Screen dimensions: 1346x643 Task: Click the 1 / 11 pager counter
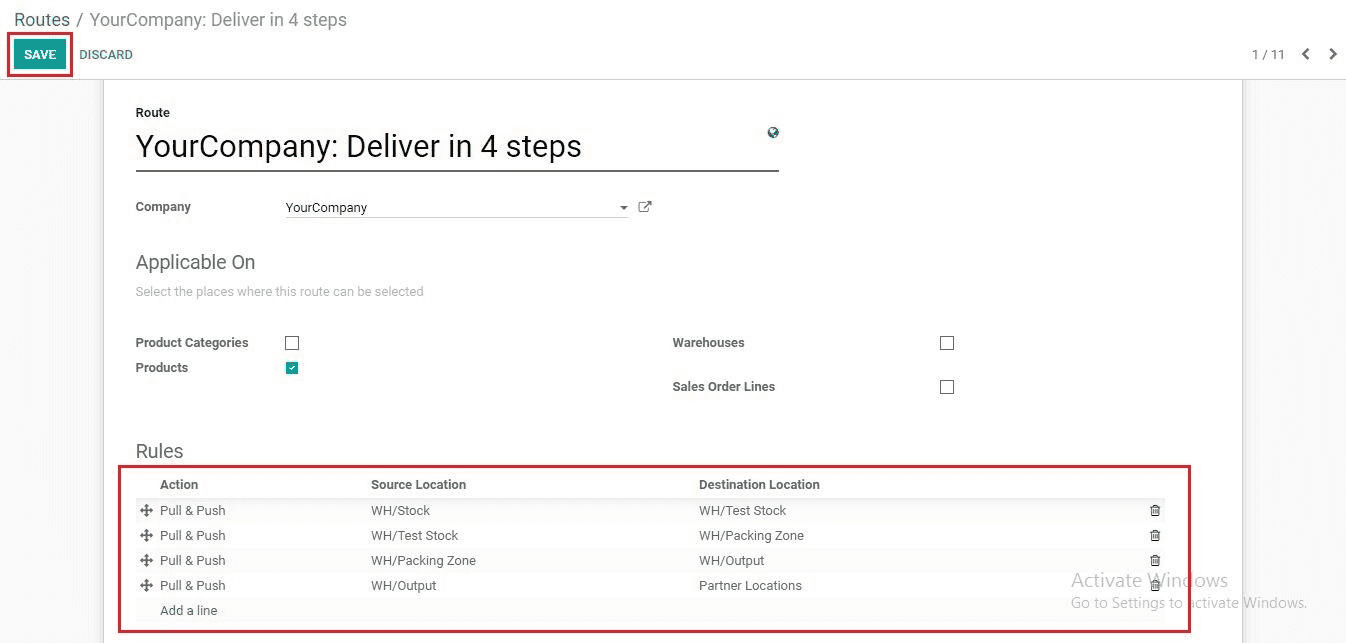pyautogui.click(x=1268, y=55)
